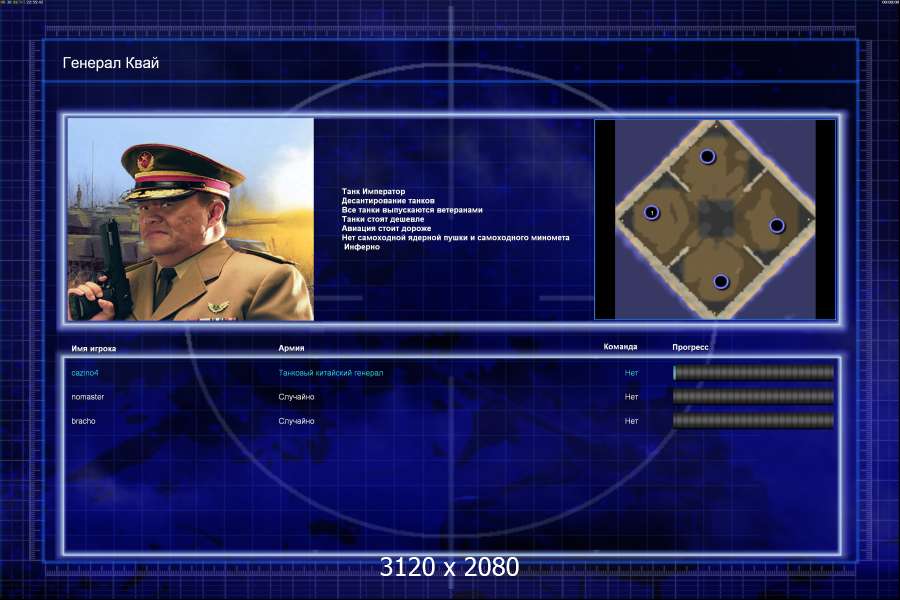This screenshot has width=900, height=600.
Task: Click 'Случайно' army in nomaster row
Action: pos(296,397)
